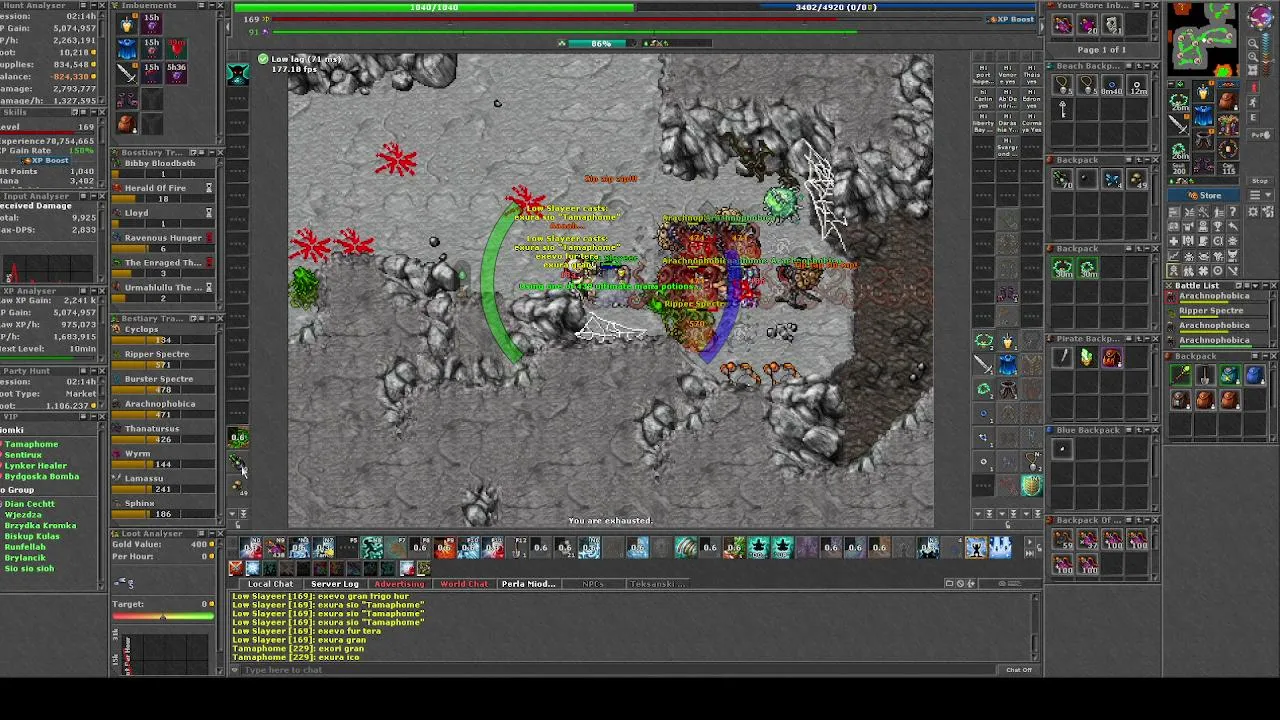Click the Target slider in Loot Analyser
The height and width of the screenshot is (720, 1280).
(163, 616)
